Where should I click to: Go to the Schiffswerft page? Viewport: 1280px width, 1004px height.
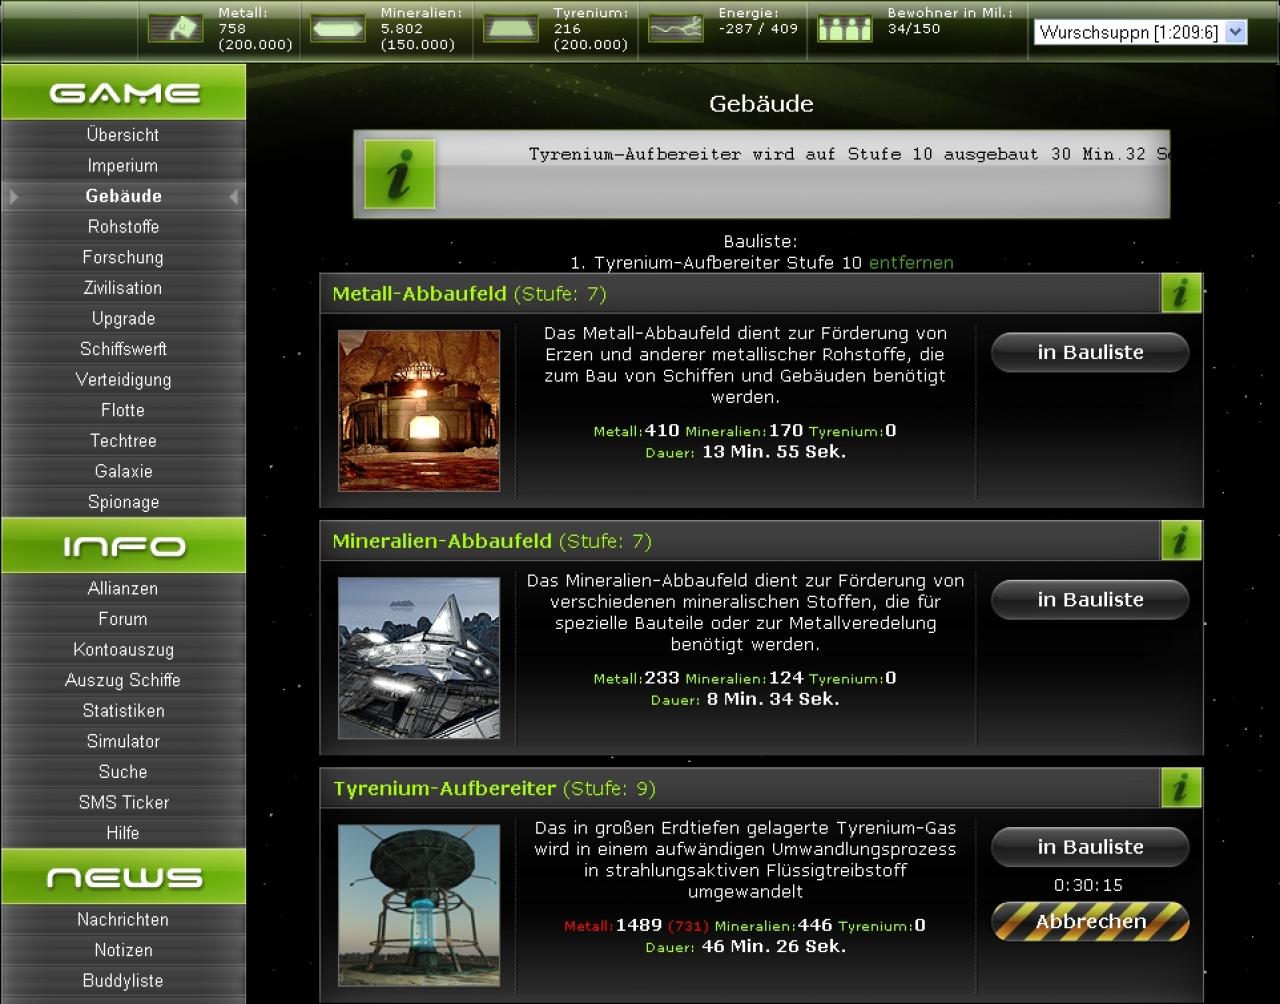(123, 349)
